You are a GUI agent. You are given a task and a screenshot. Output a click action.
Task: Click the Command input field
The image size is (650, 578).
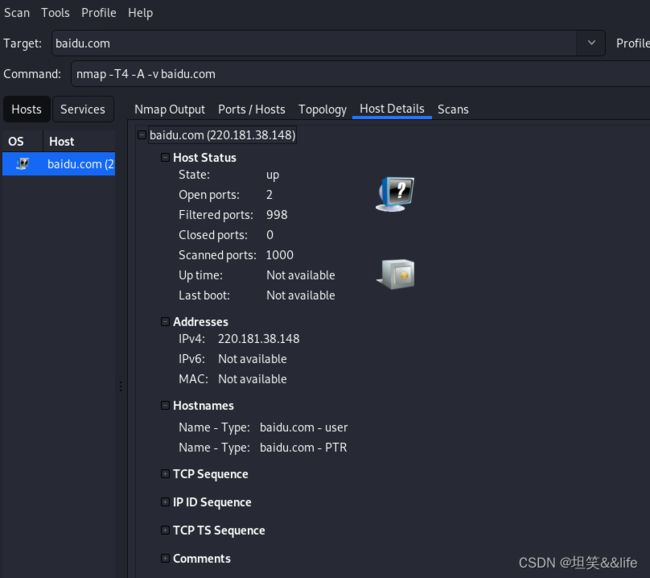click(361, 74)
